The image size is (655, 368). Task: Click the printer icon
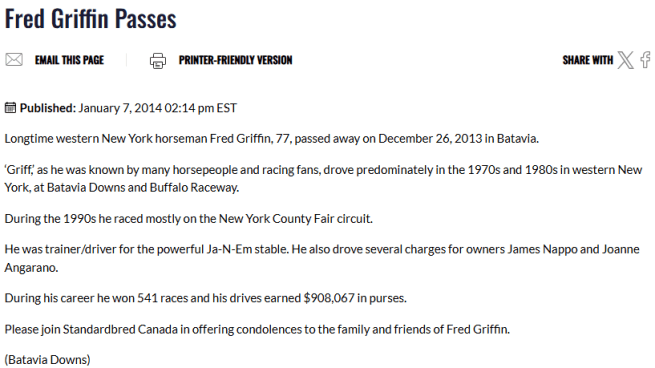[x=158, y=61]
